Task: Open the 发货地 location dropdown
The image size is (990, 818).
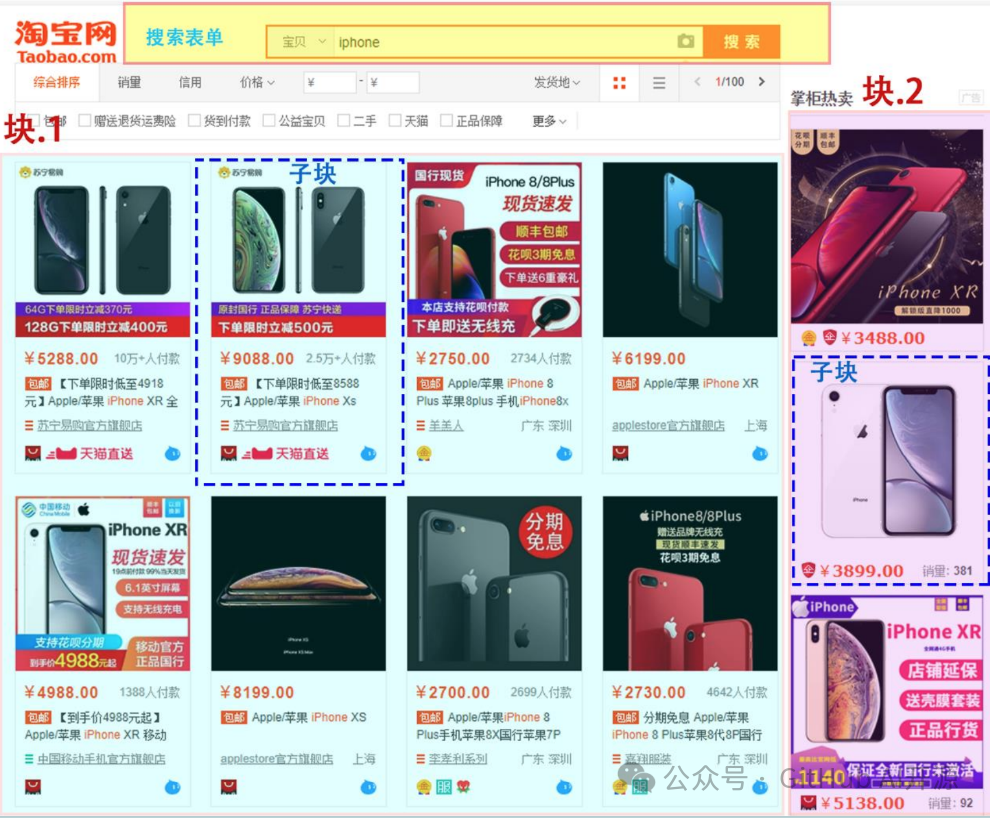Action: tap(557, 82)
